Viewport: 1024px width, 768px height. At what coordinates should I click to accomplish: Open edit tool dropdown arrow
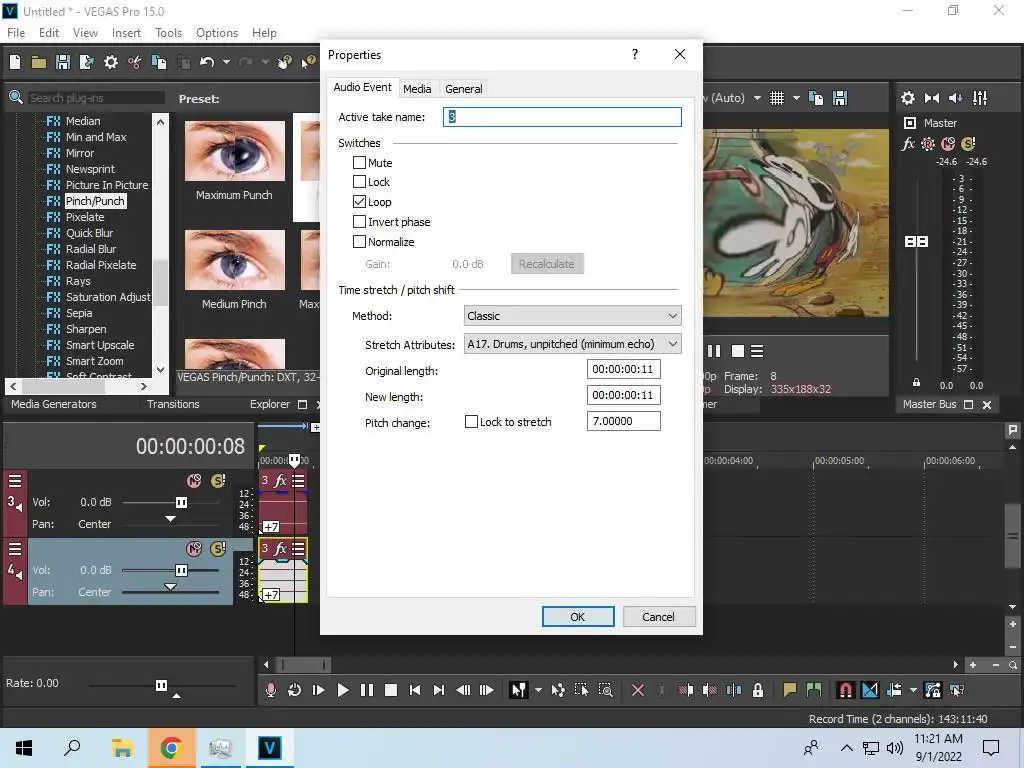tap(538, 690)
